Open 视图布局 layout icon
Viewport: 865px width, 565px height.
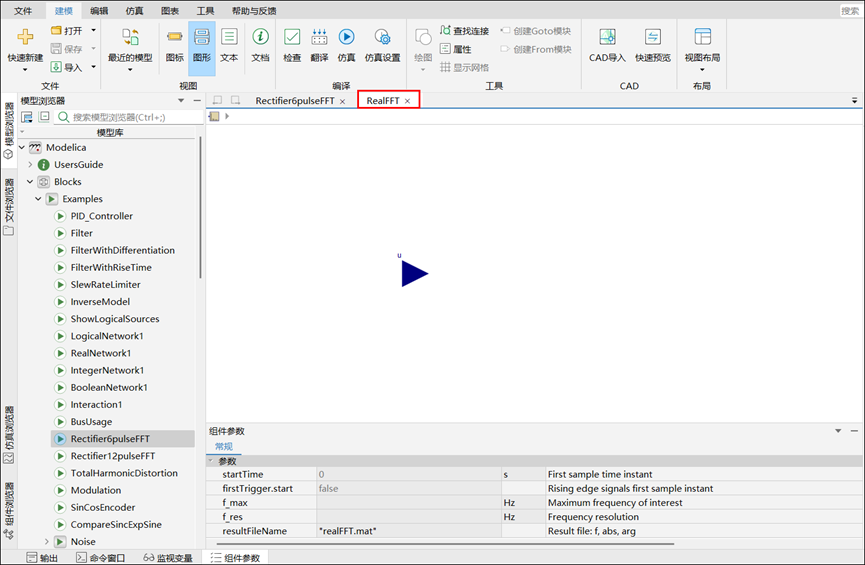[702, 37]
